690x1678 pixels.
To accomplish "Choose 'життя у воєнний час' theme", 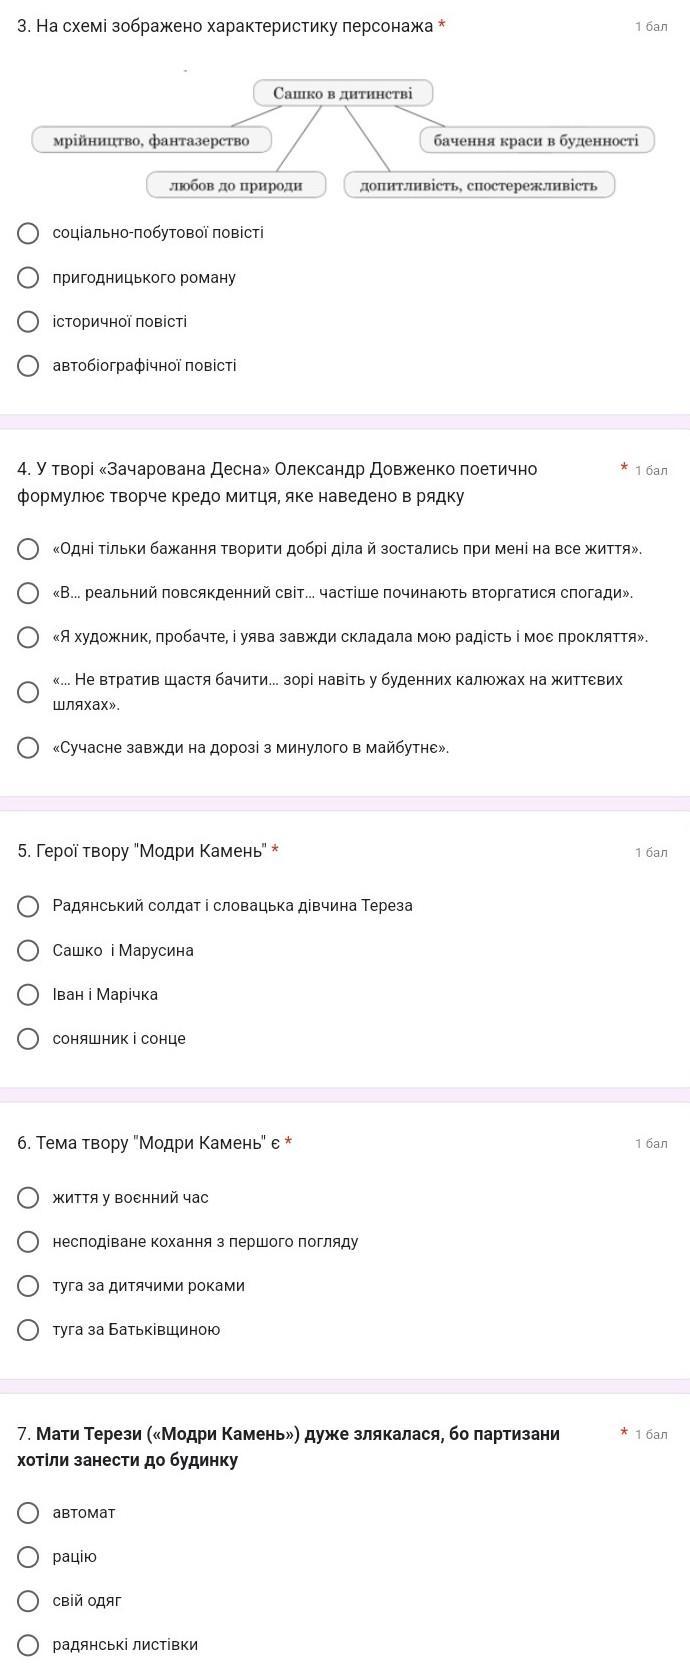I will point(29,1197).
